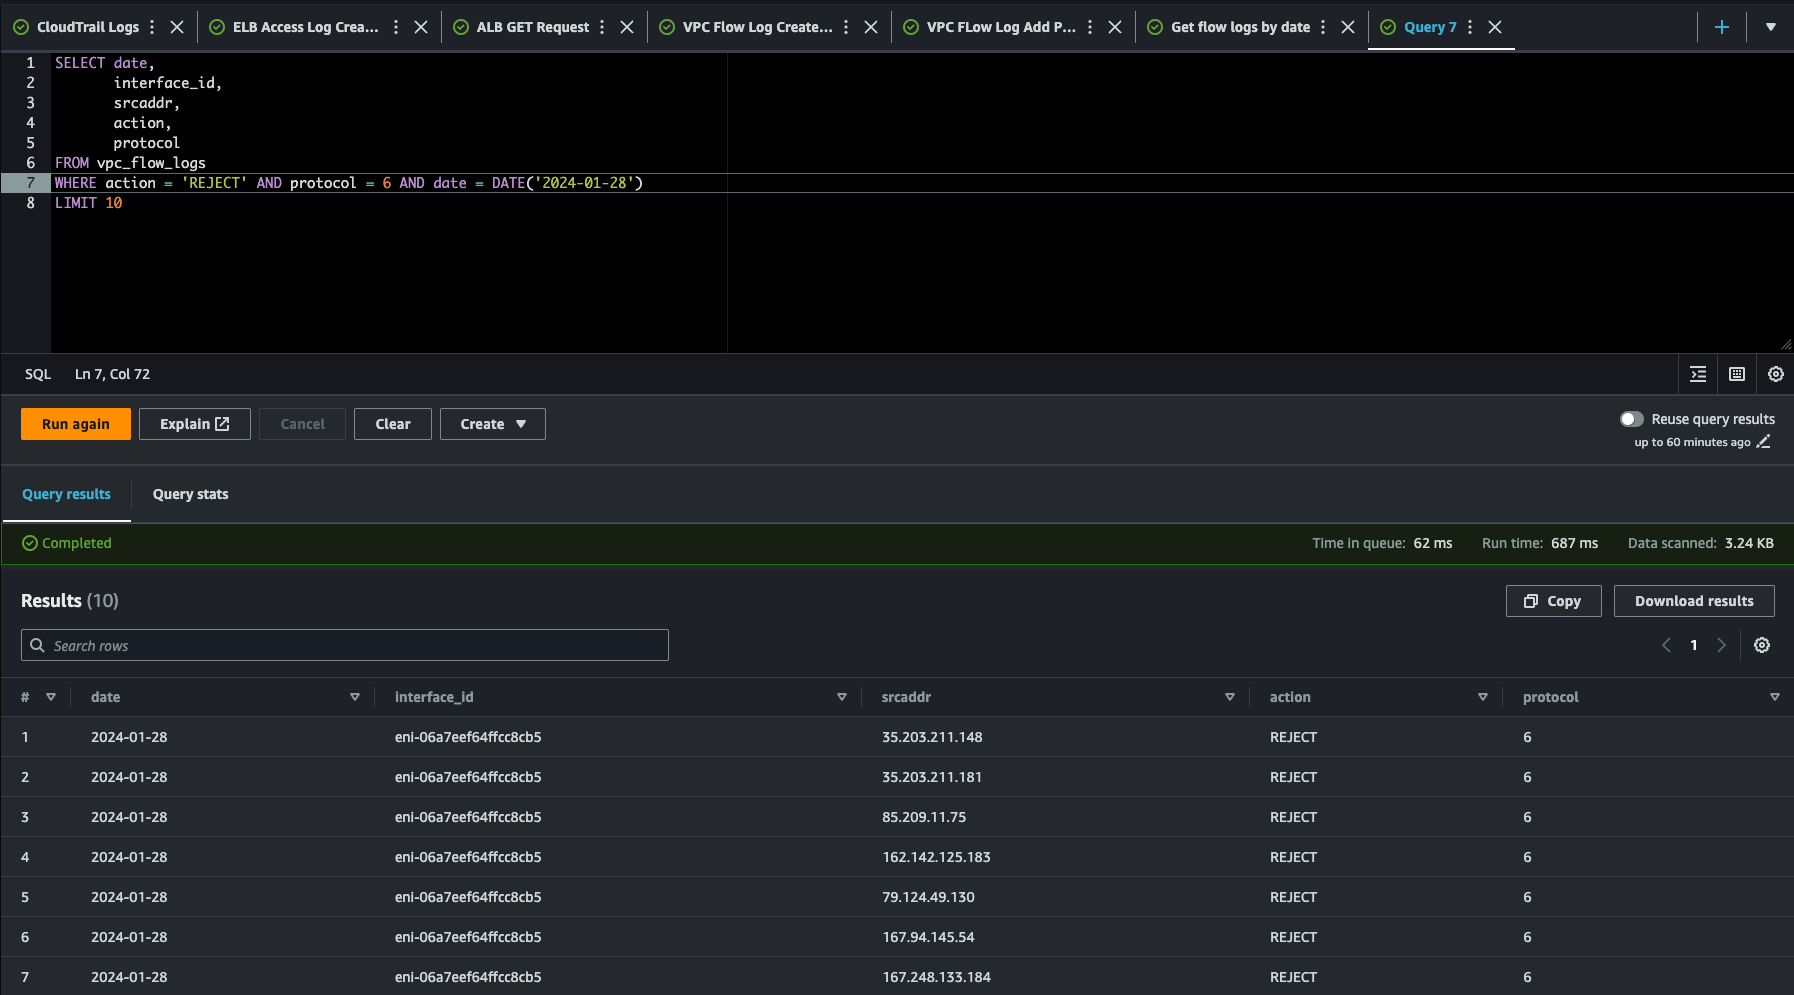Click the srcaddr cell 167.94.145.54
This screenshot has width=1794, height=995.
tap(928, 937)
